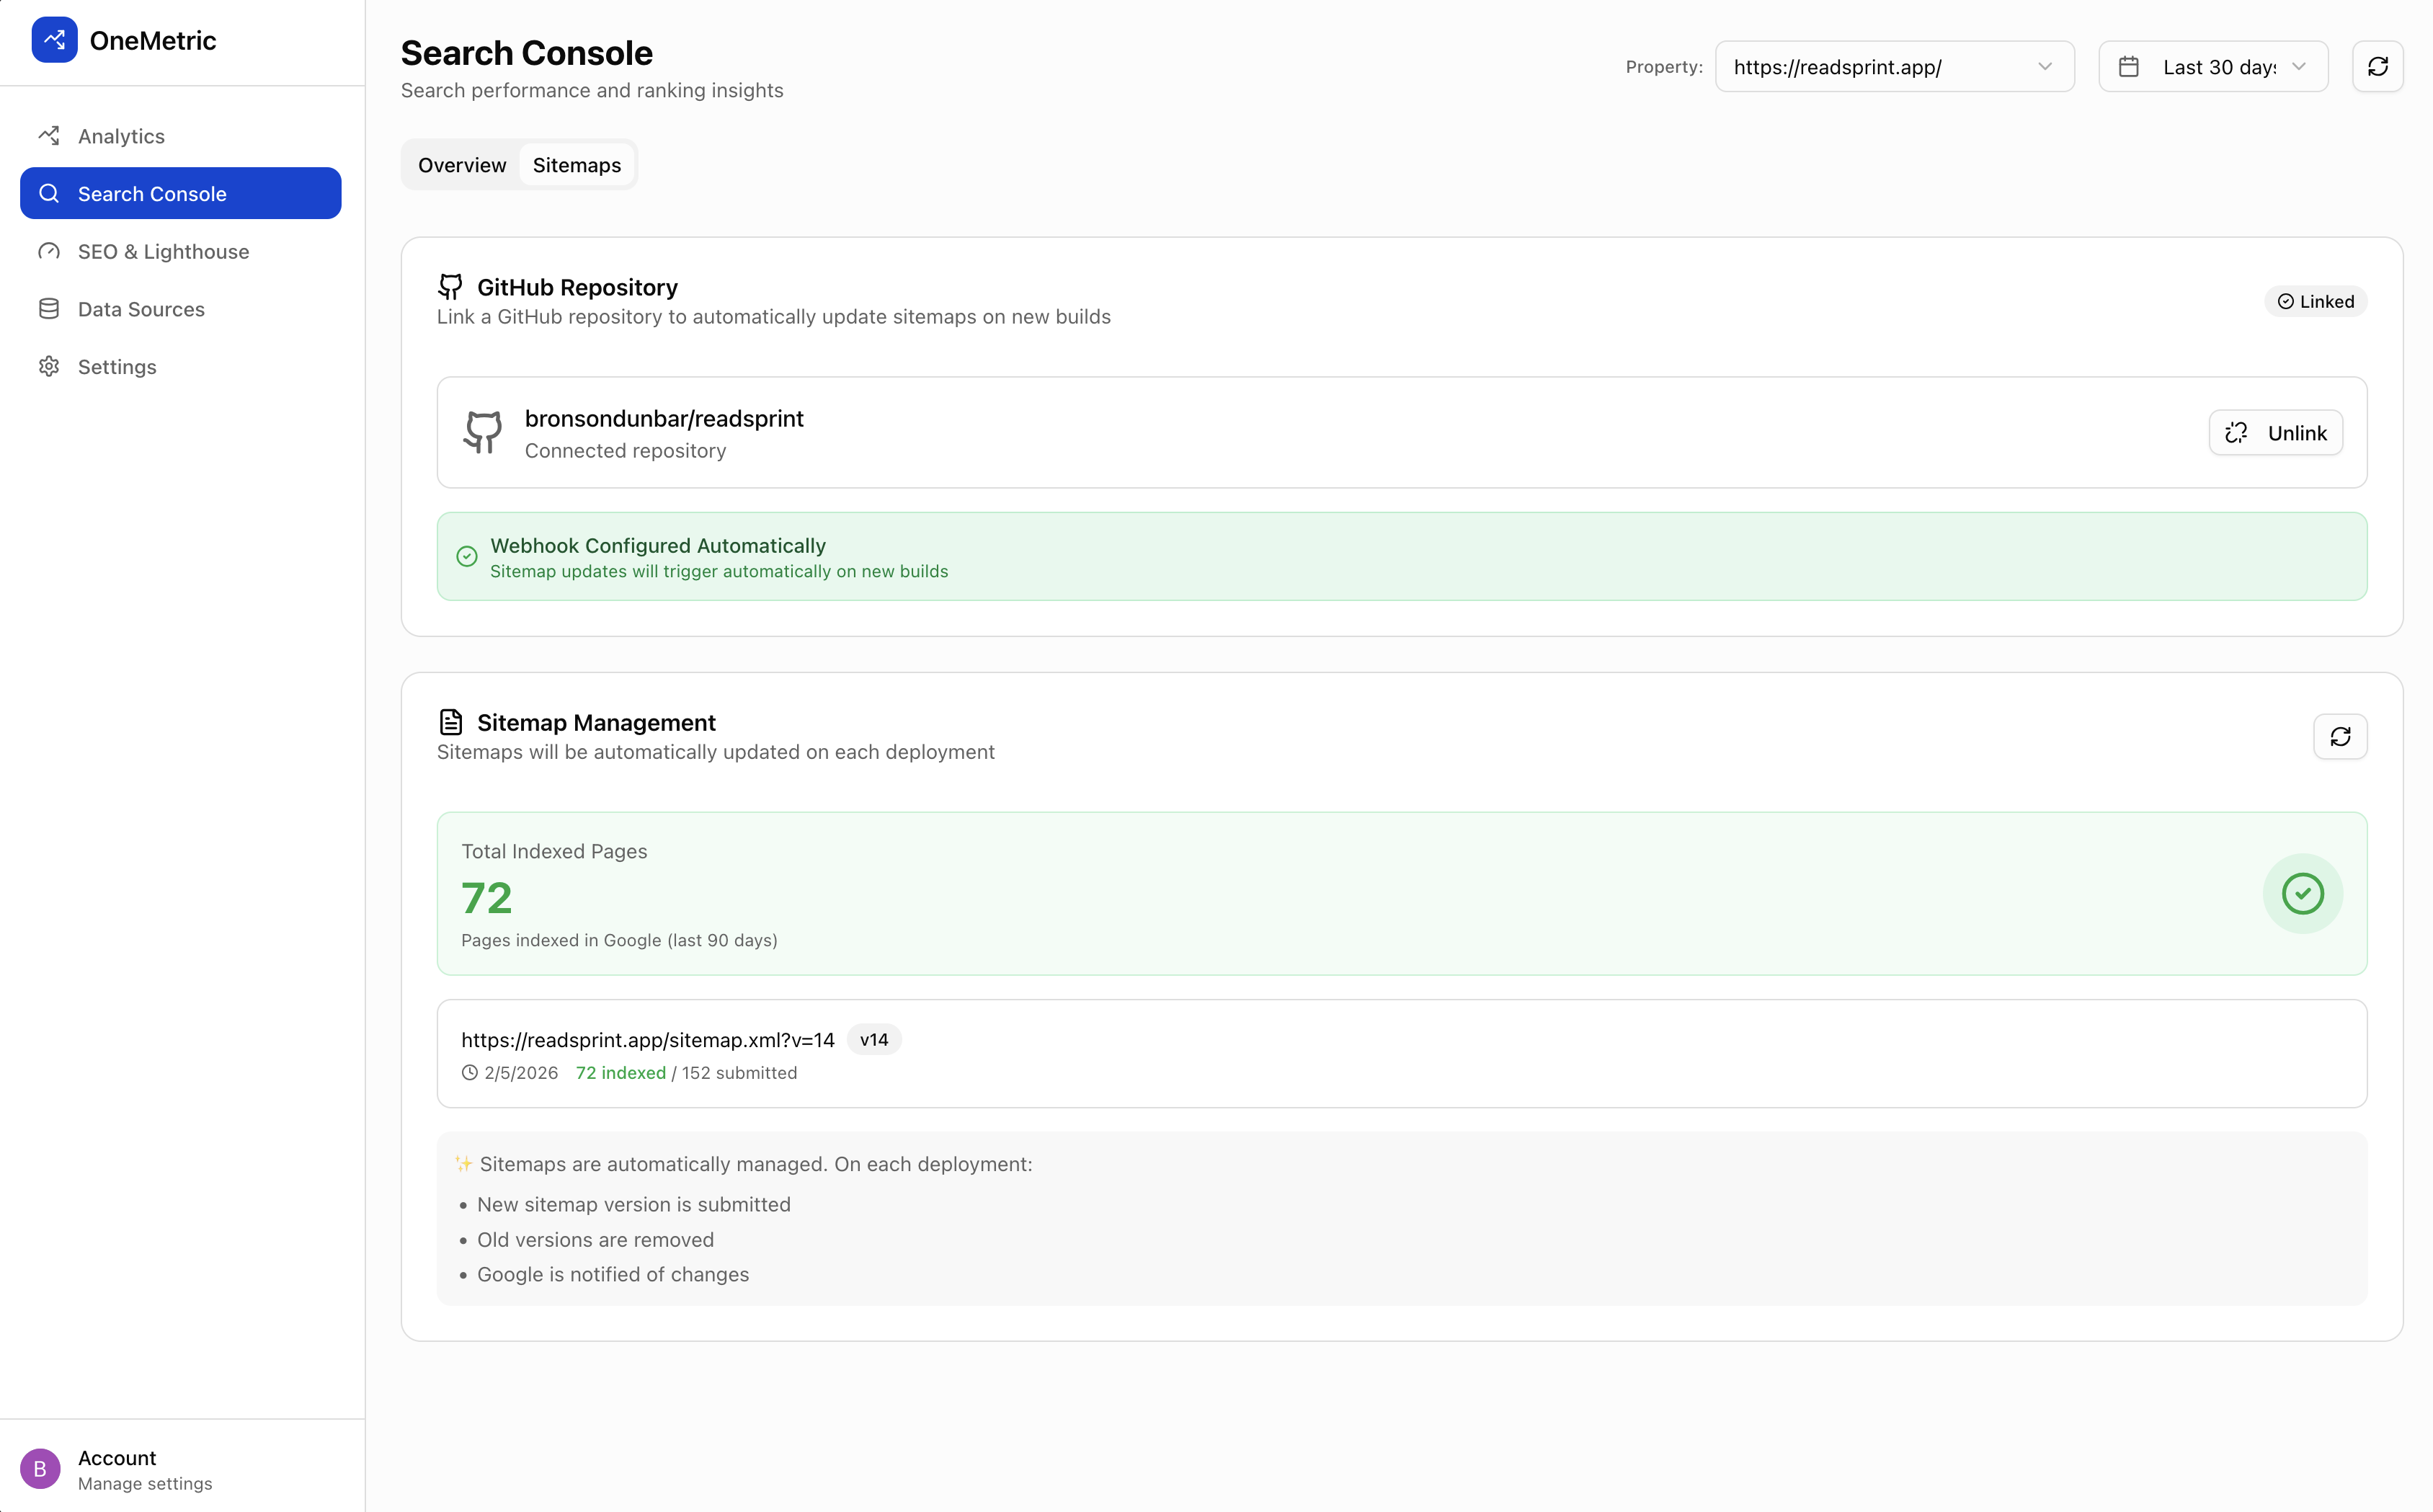Refresh data using the top-right refresh icon
Image resolution: width=2433 pixels, height=1512 pixels.
tap(2379, 66)
